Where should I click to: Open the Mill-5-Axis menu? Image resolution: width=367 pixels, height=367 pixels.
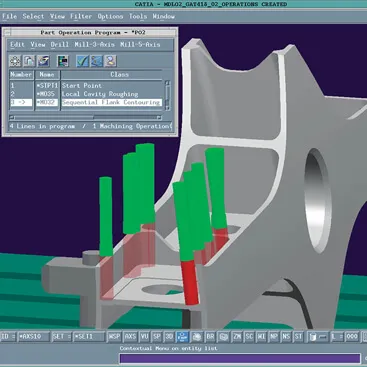point(140,44)
